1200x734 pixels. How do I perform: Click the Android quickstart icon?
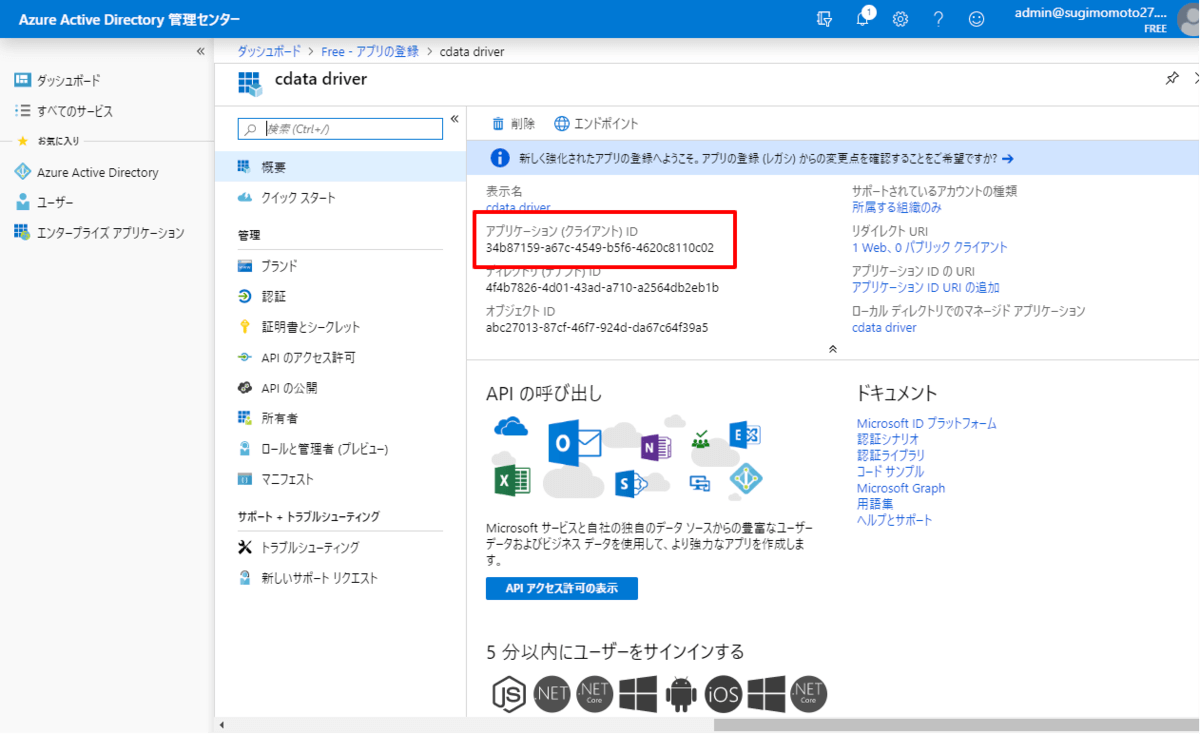pyautogui.click(x=681, y=693)
